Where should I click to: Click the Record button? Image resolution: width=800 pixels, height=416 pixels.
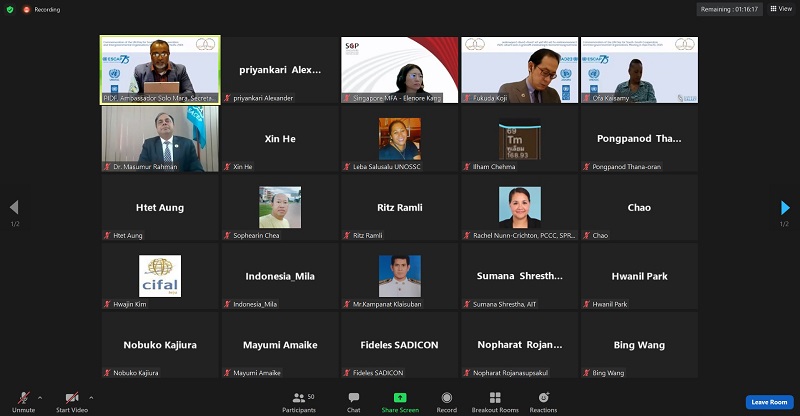pos(446,402)
